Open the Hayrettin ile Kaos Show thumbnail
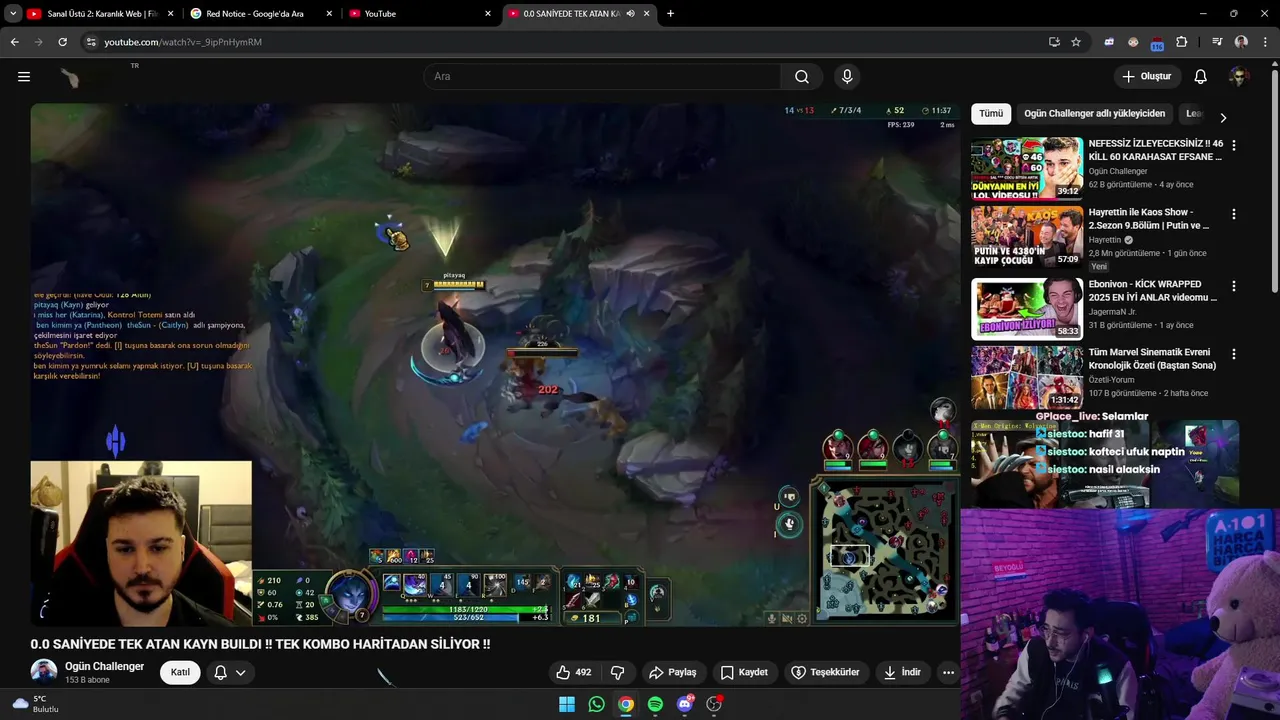 point(1027,236)
